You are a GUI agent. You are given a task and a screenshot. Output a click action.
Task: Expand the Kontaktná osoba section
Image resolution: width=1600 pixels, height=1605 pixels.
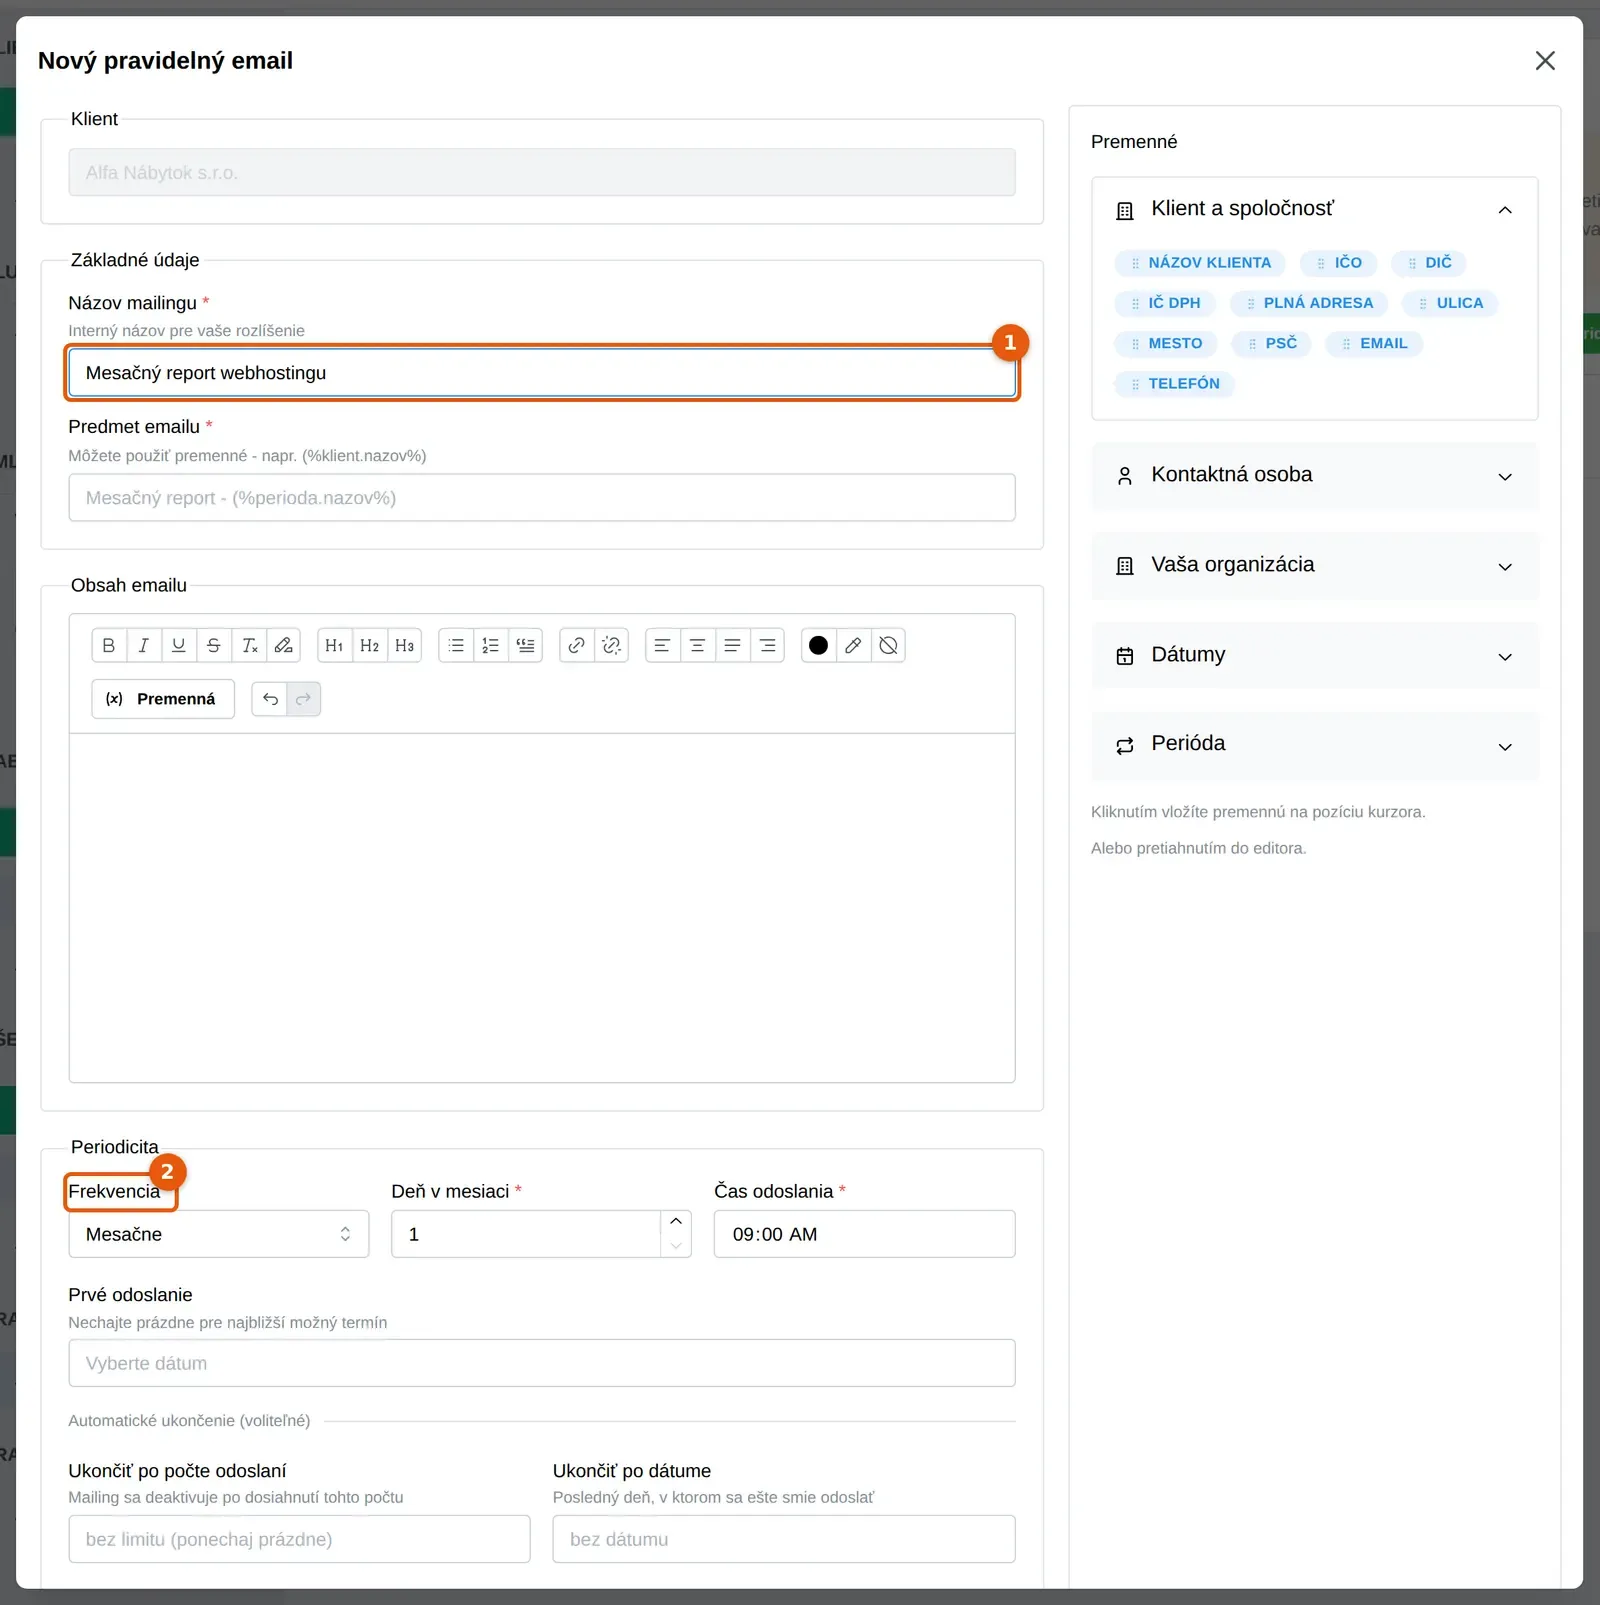tap(1315, 476)
